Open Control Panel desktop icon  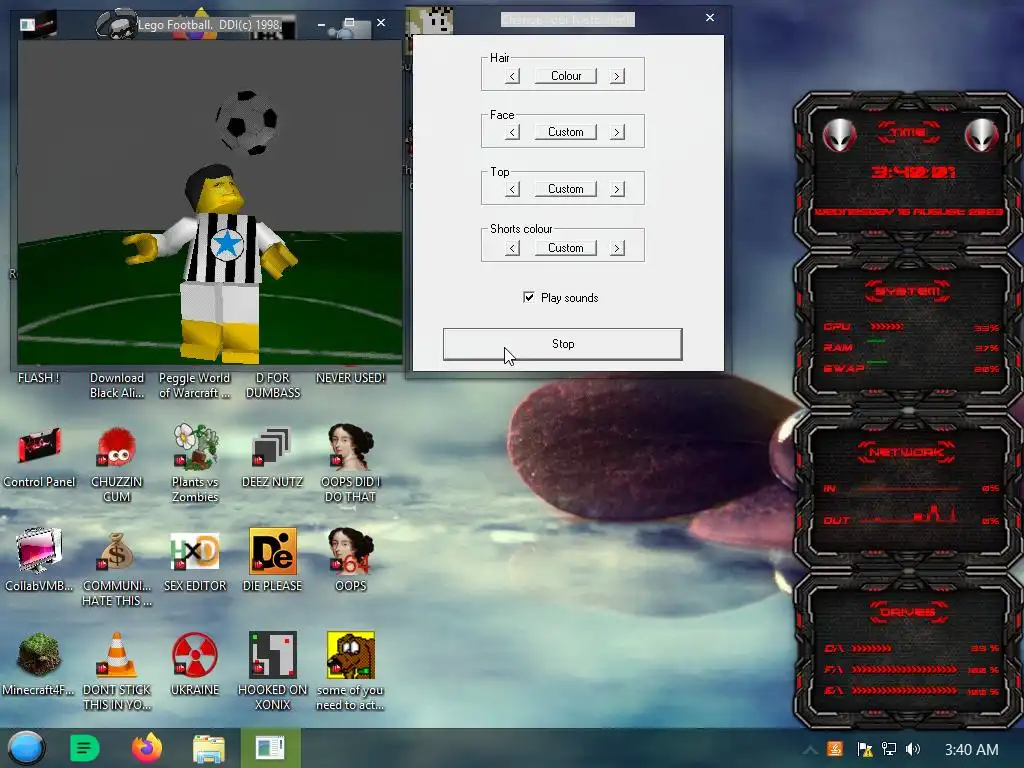39,457
